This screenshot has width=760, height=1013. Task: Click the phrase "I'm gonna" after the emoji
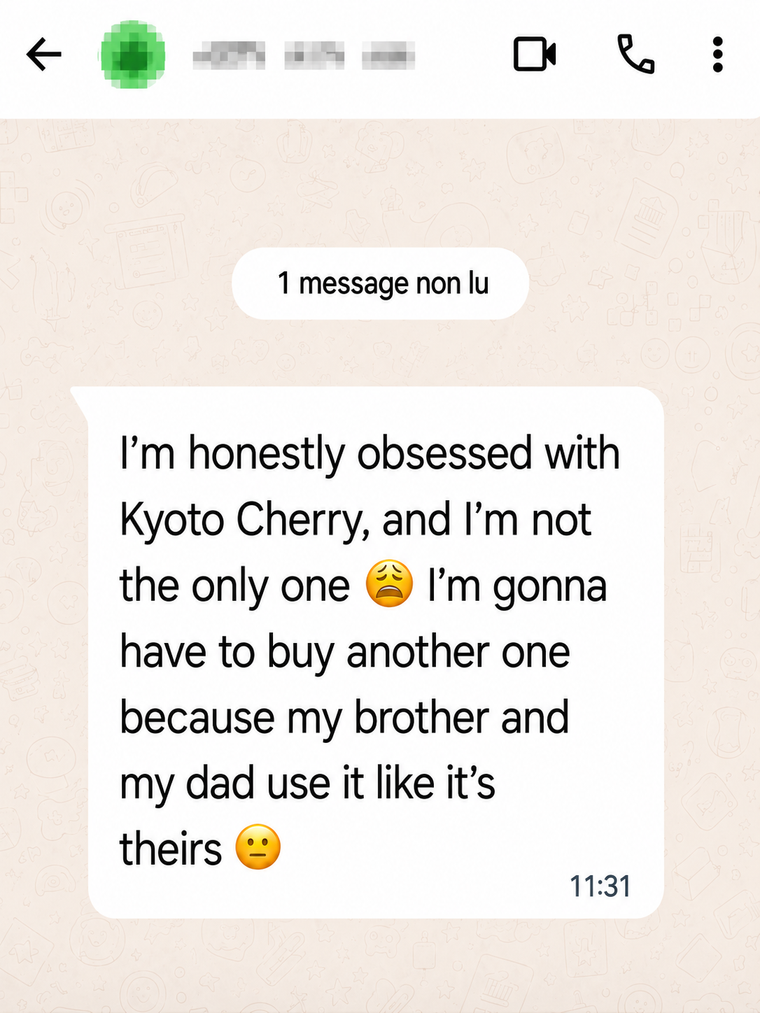[517, 586]
